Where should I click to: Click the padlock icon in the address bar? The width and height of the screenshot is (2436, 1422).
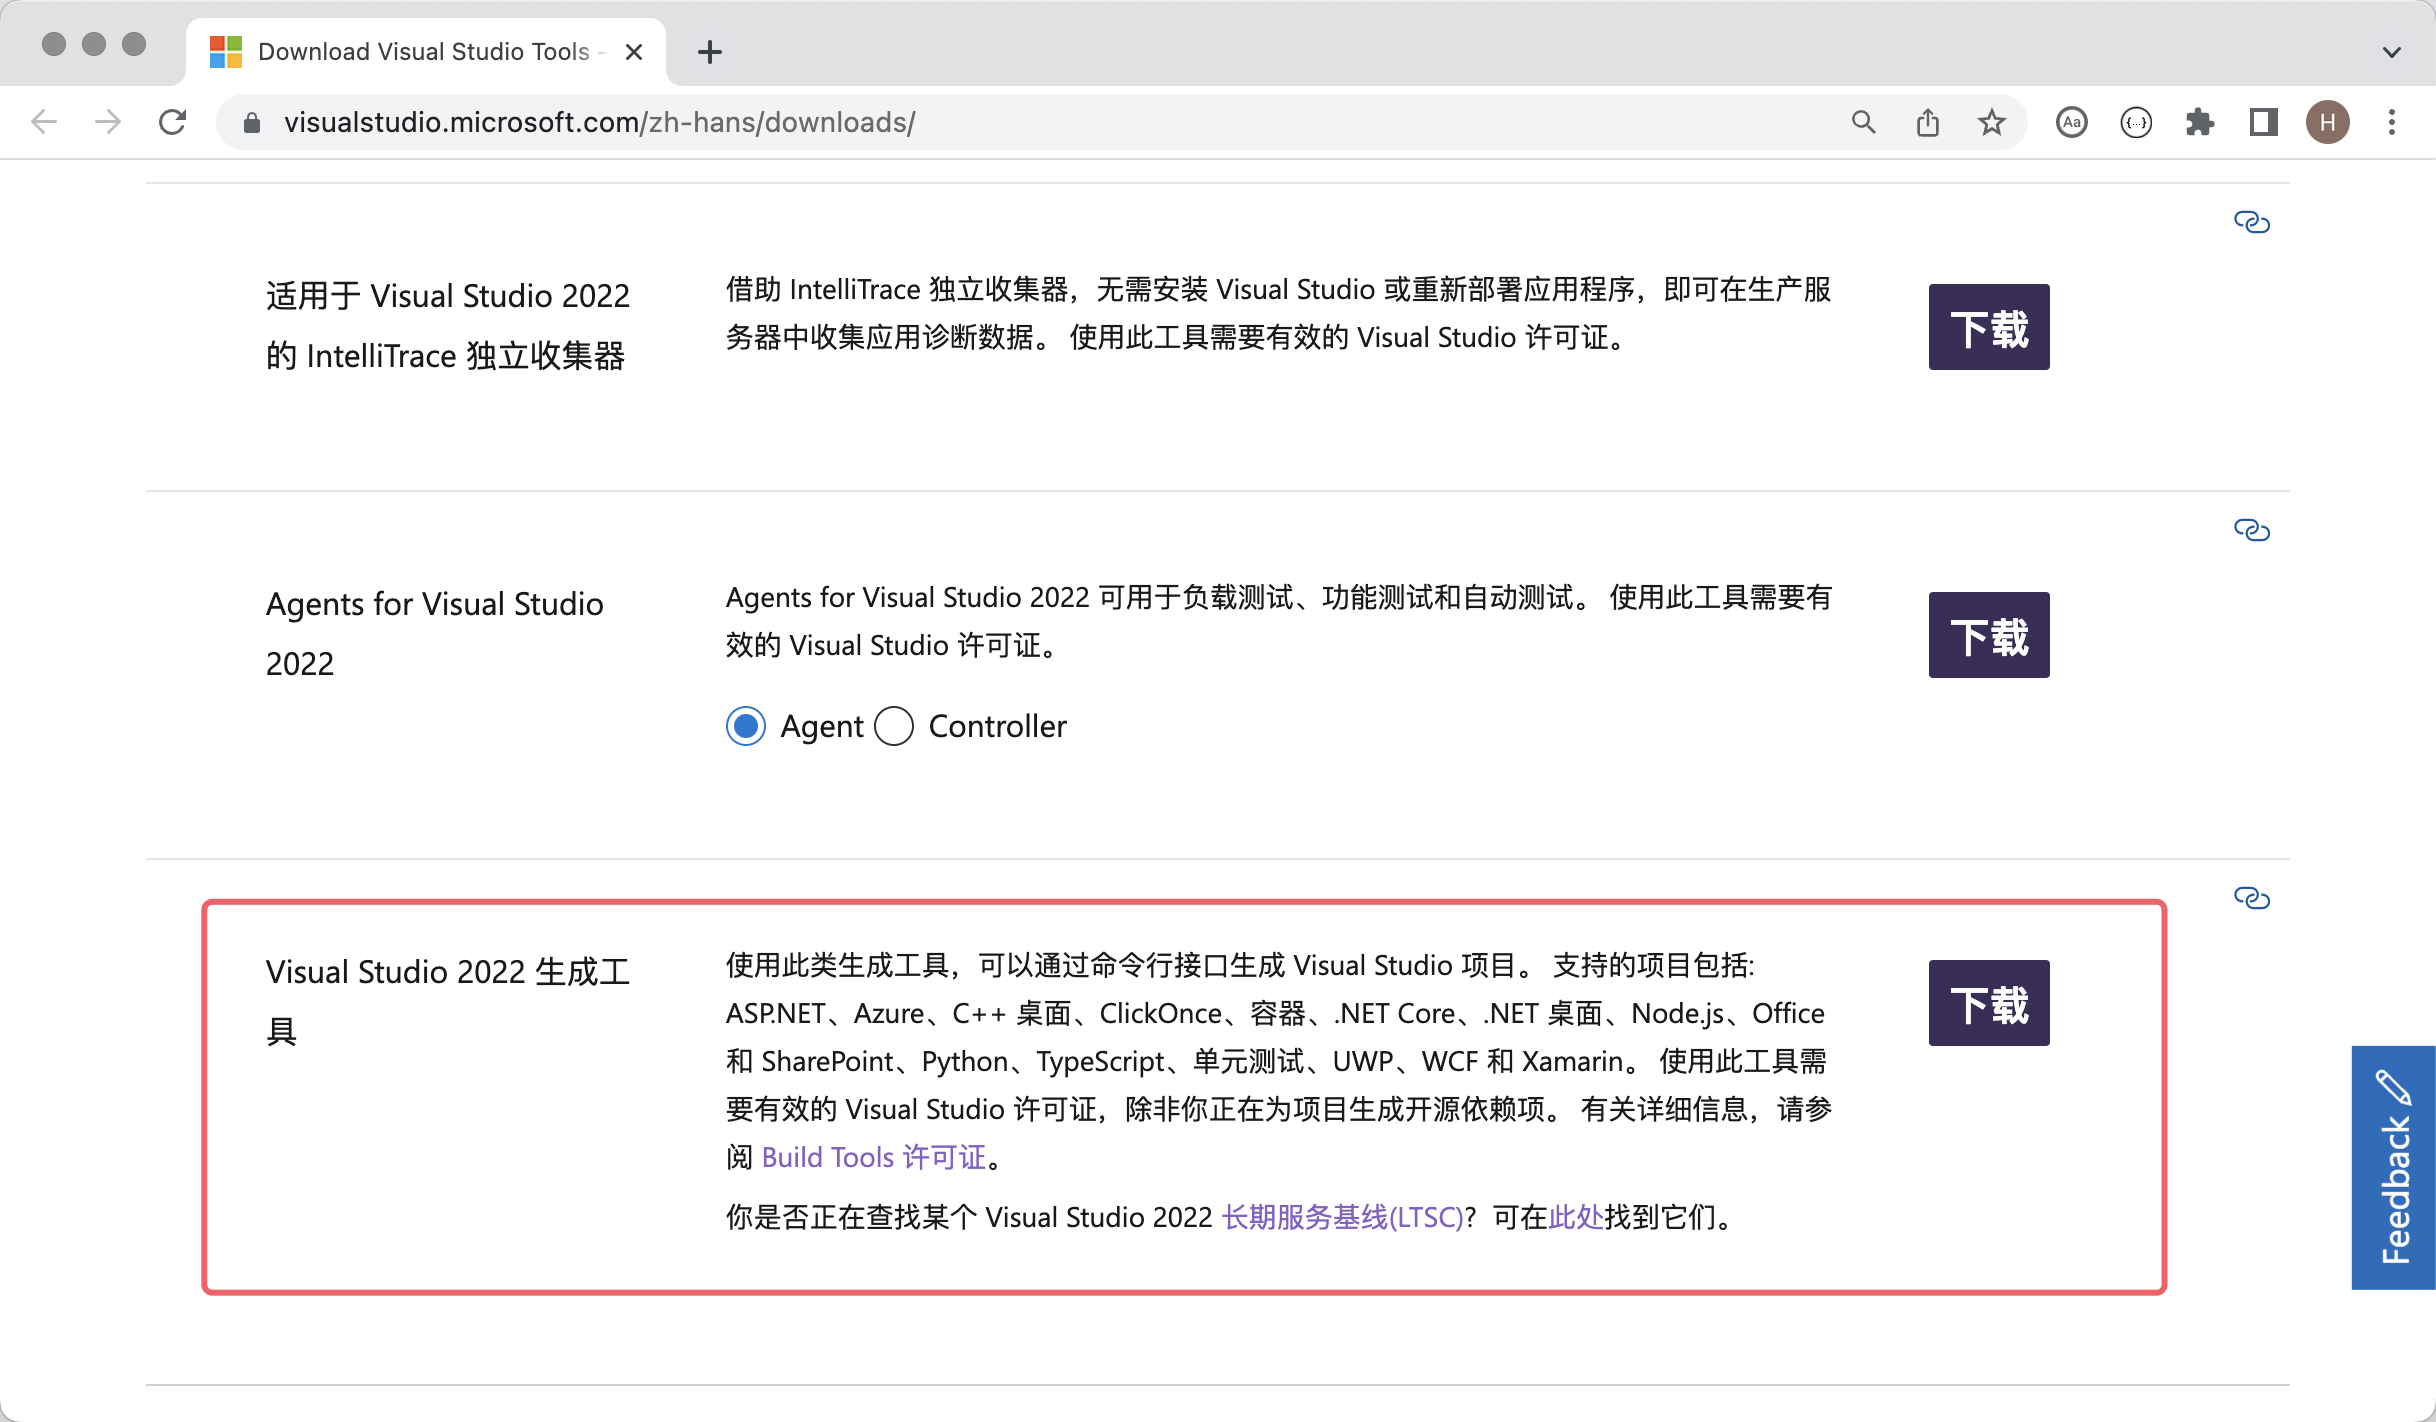[252, 122]
